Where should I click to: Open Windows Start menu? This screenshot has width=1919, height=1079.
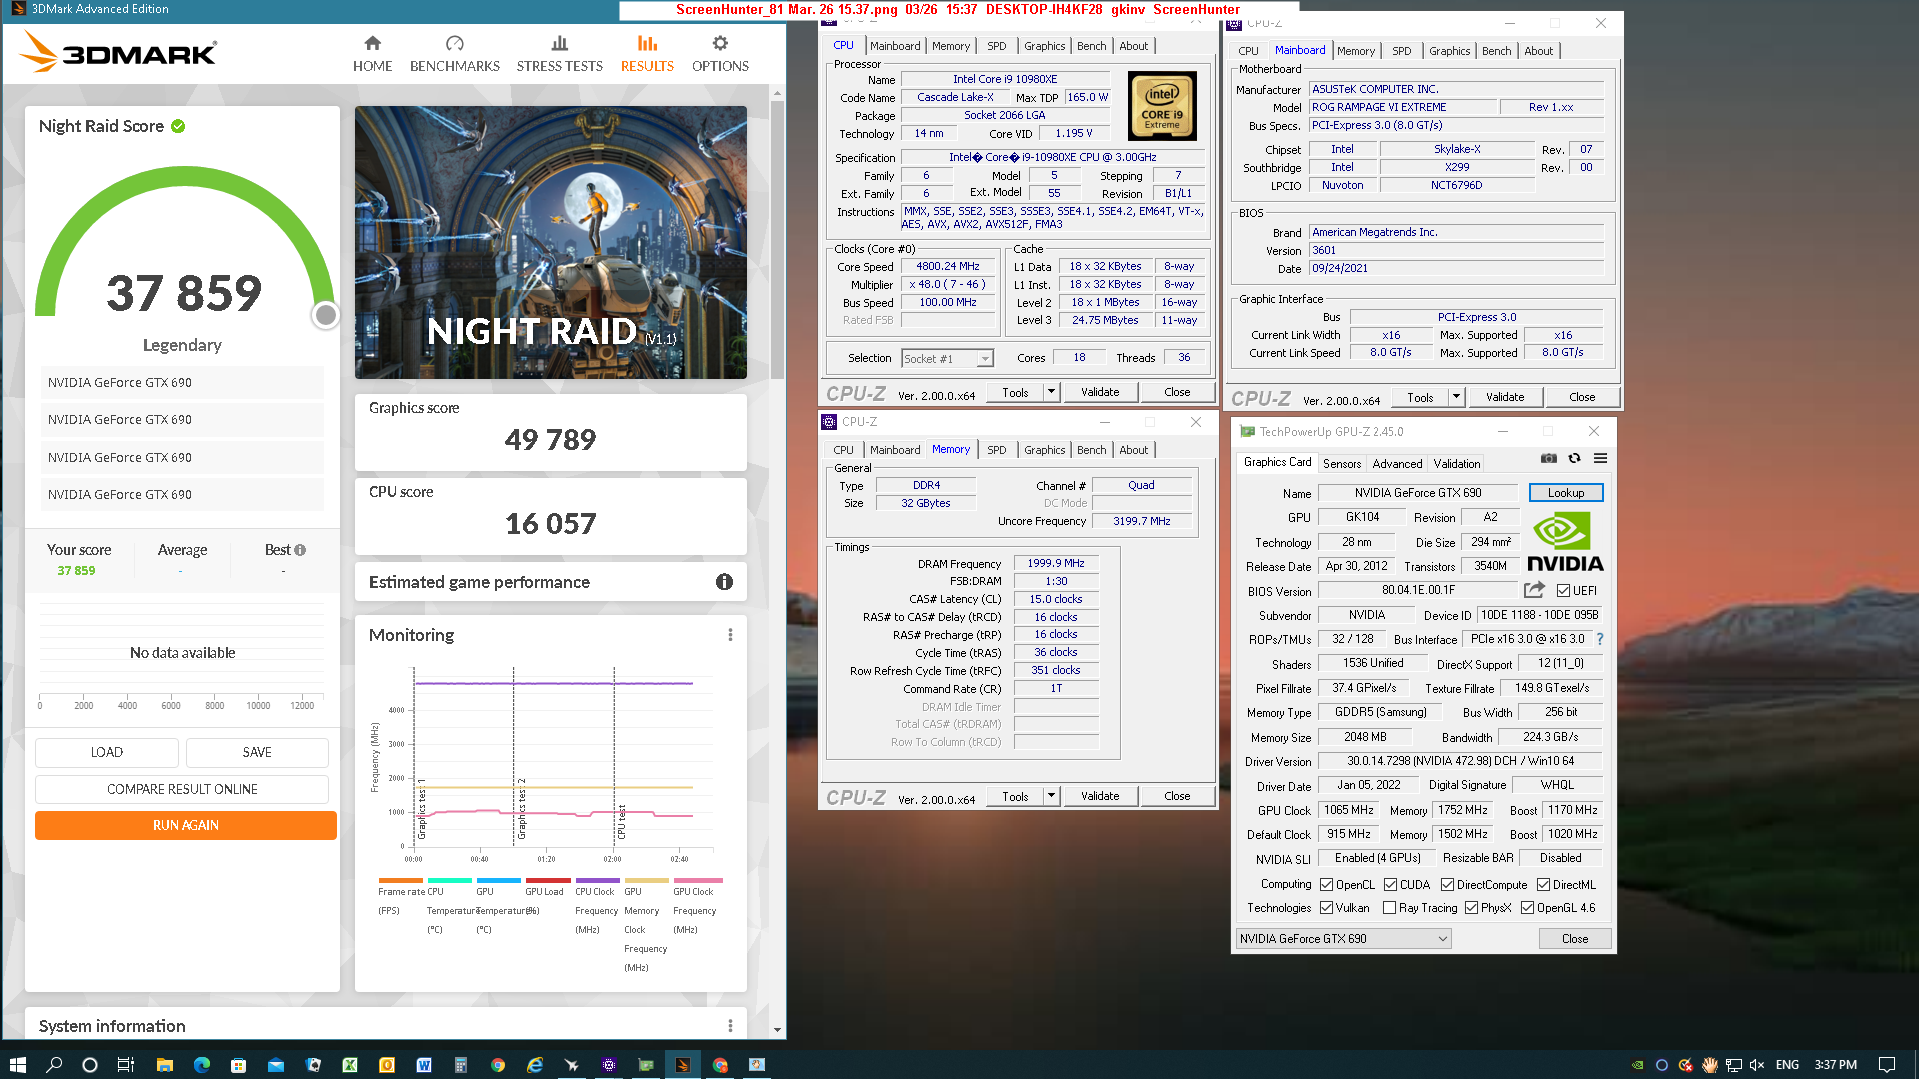click(x=17, y=1064)
